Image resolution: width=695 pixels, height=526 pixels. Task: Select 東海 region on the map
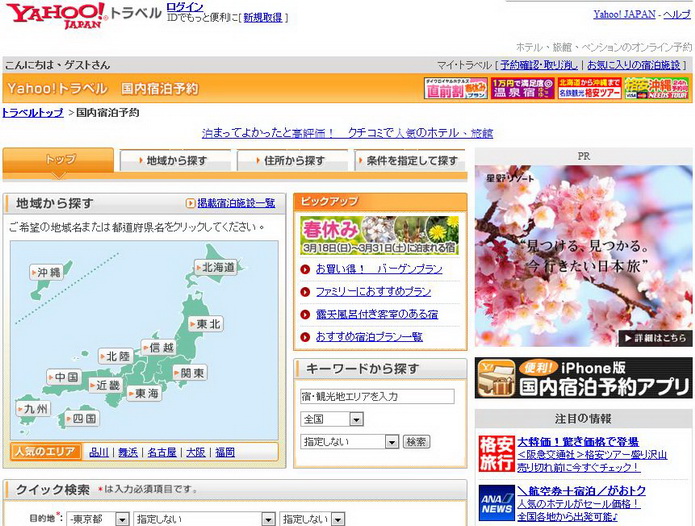(x=144, y=393)
